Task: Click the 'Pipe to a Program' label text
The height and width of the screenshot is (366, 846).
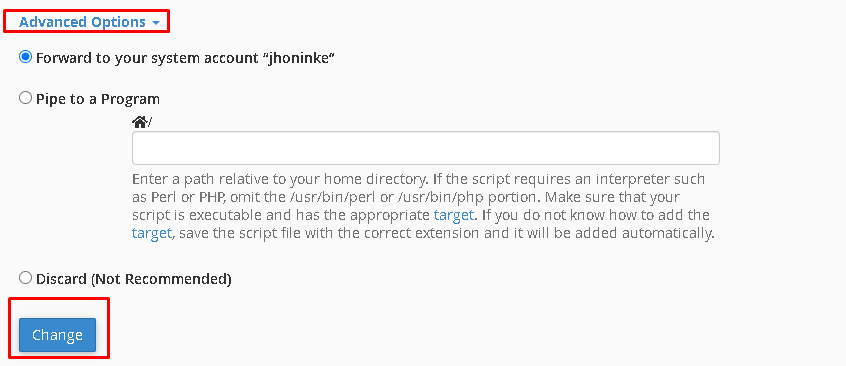Action: click(x=98, y=99)
